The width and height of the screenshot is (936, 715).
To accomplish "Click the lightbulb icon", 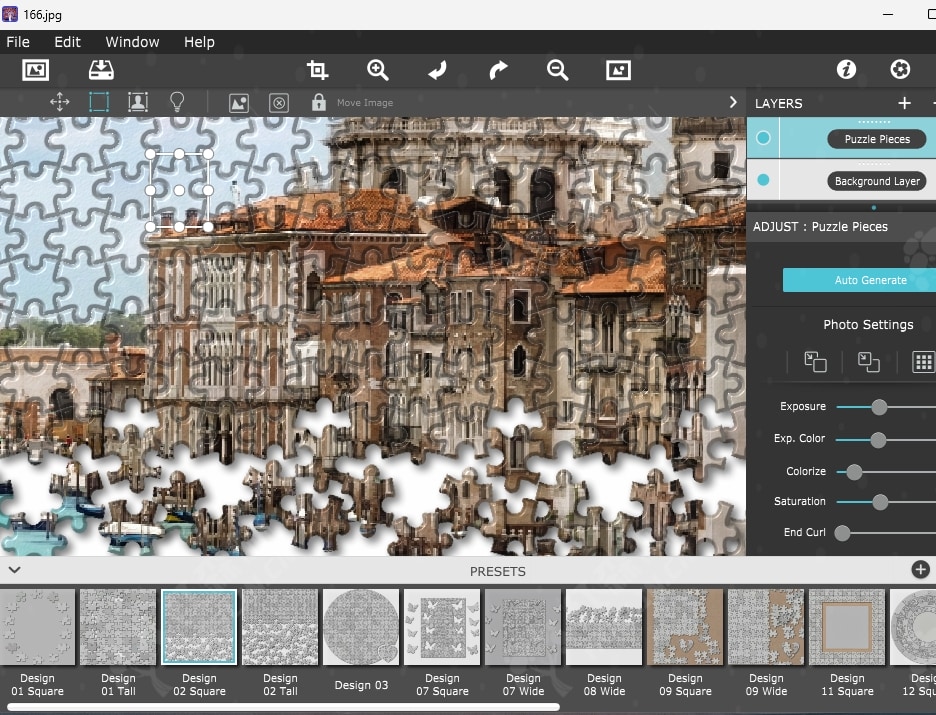I will tap(177, 102).
